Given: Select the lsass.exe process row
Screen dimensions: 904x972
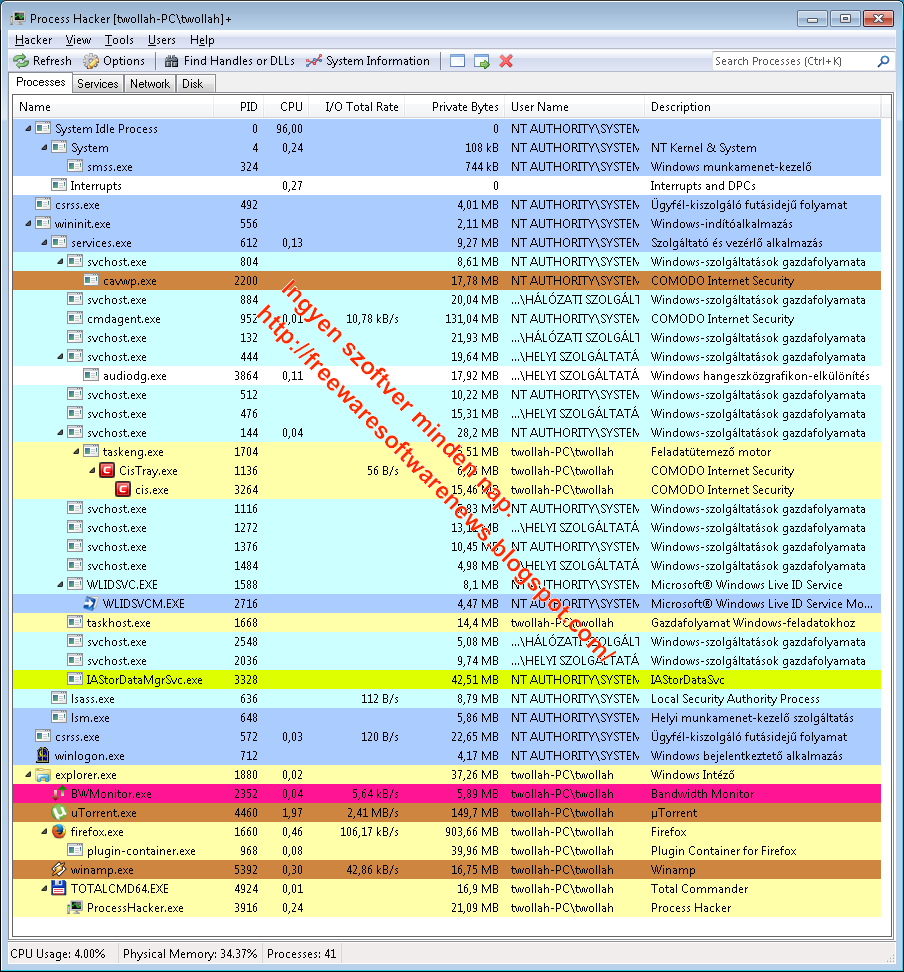Looking at the screenshot, I should [446, 699].
